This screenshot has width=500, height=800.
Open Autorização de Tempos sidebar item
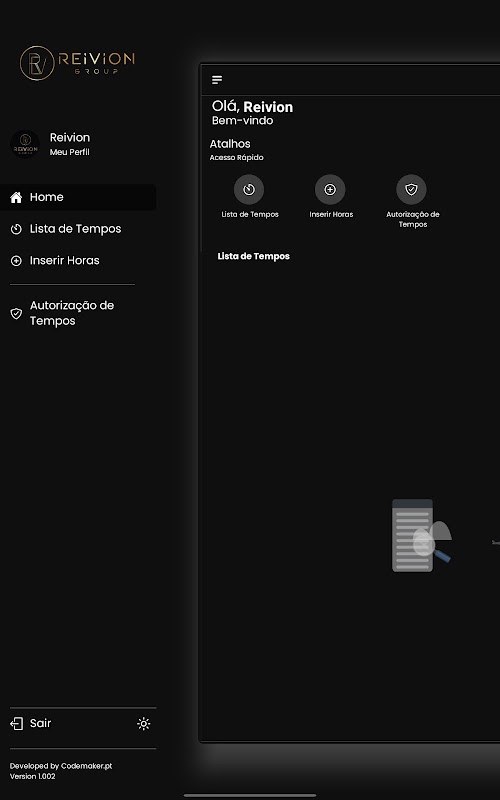point(72,313)
